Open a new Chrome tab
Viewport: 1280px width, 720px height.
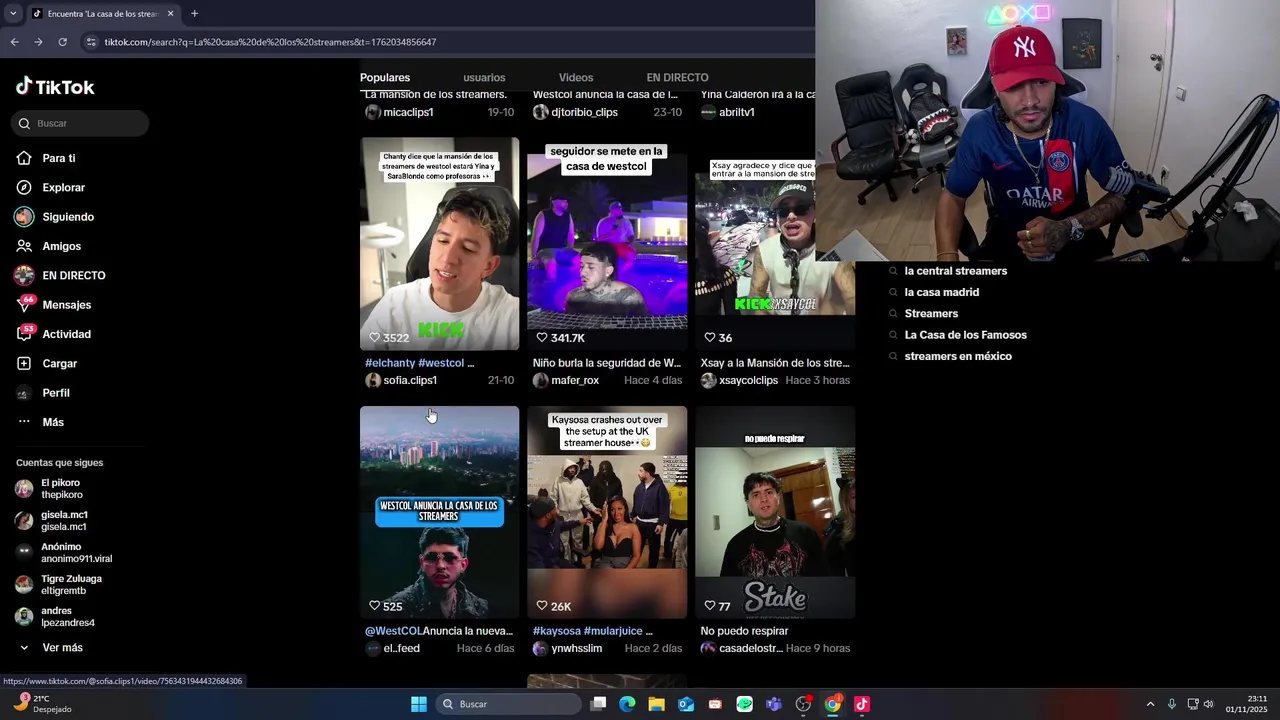tap(194, 14)
